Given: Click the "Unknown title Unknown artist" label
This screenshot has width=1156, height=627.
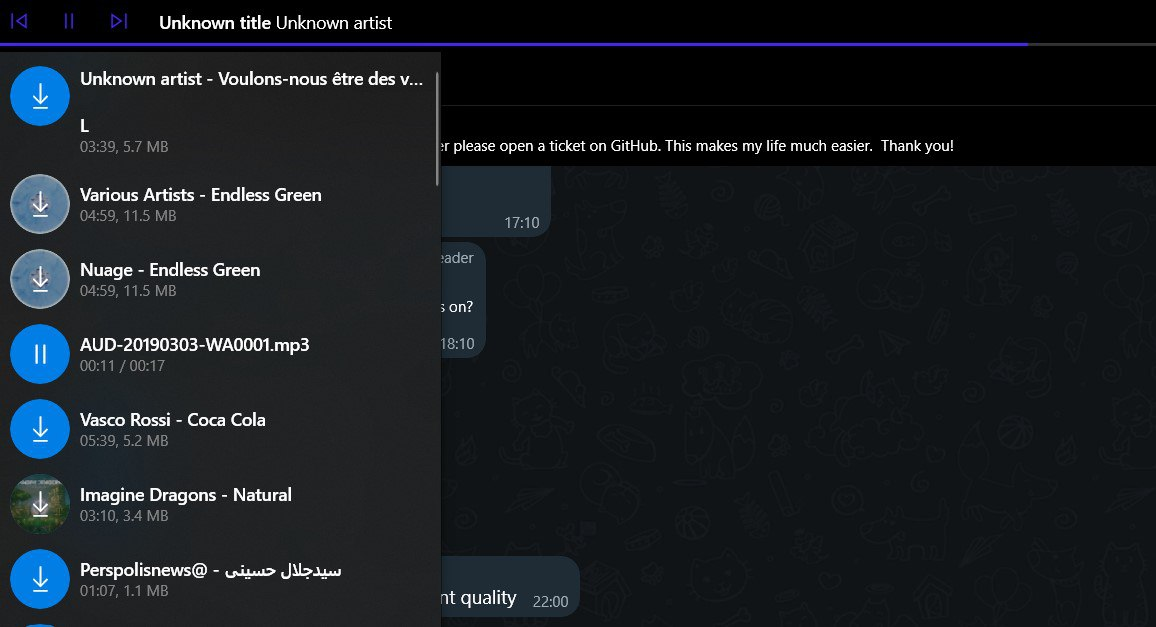Looking at the screenshot, I should tap(277, 22).
